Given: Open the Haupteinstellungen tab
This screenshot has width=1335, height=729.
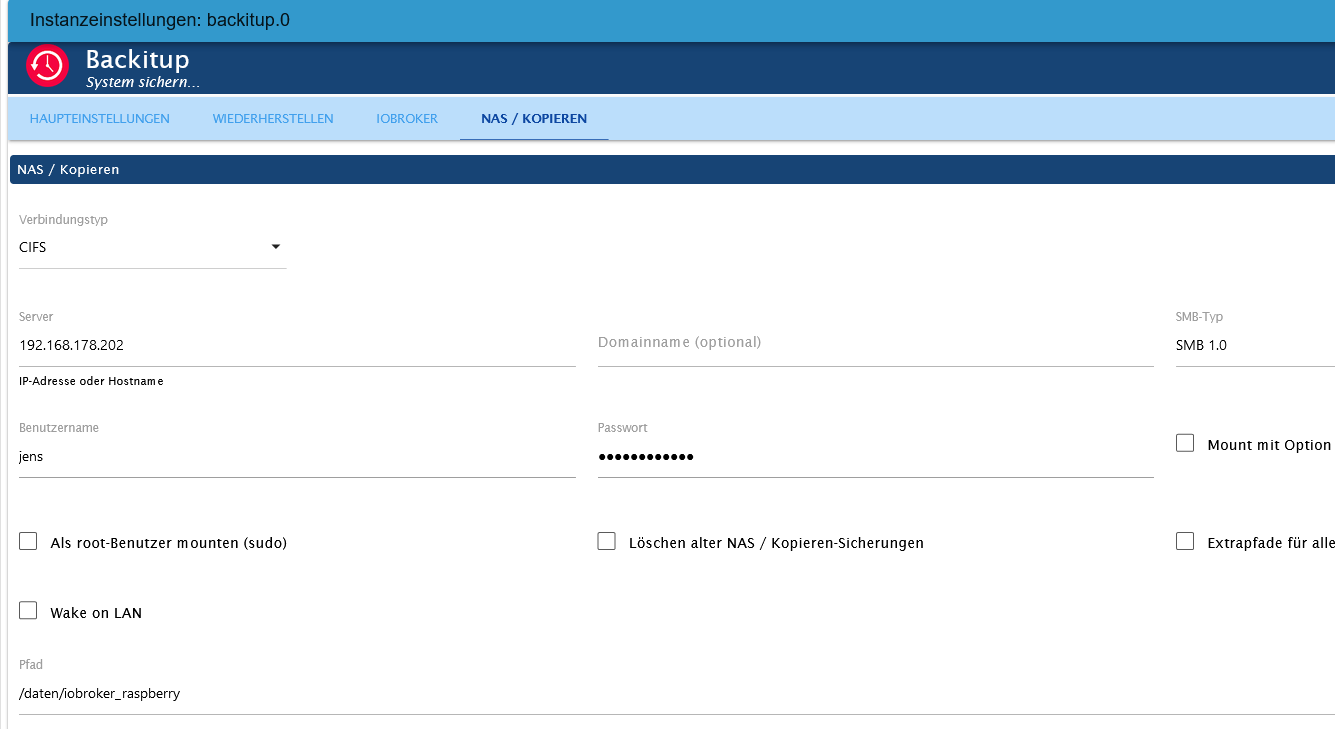Looking at the screenshot, I should click(100, 119).
